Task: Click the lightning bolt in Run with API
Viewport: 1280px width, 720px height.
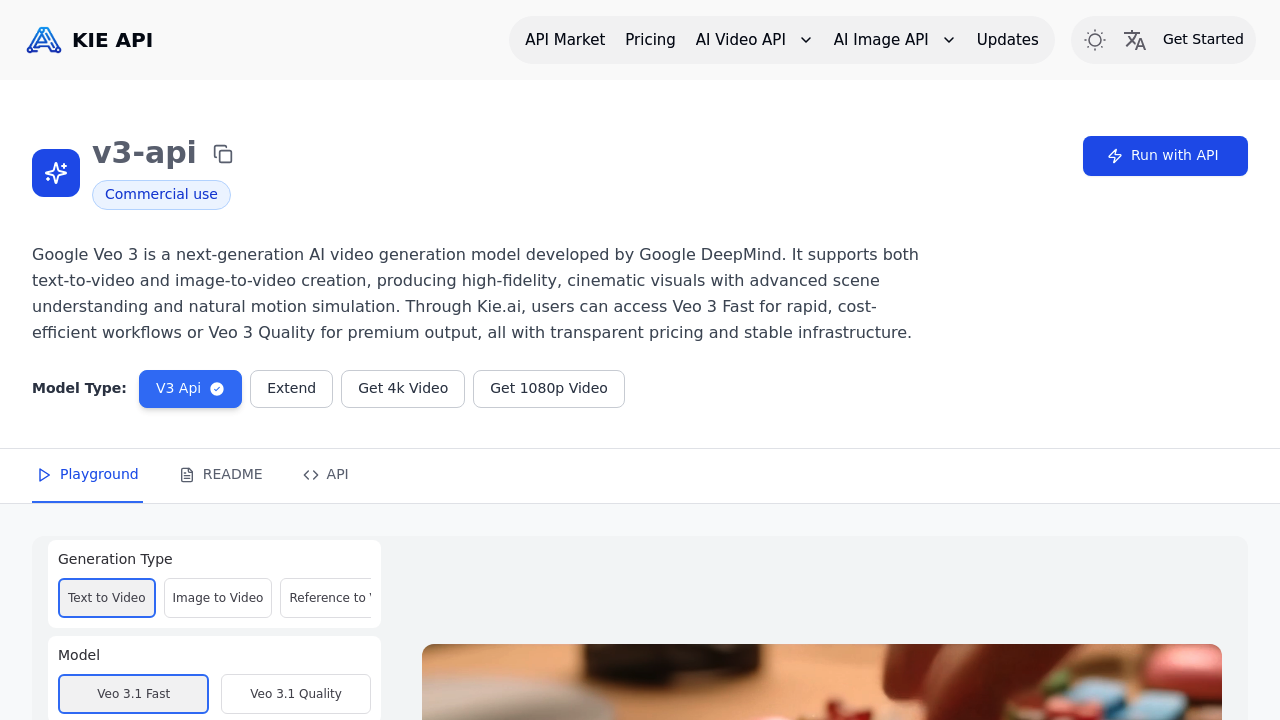Action: coord(1115,156)
